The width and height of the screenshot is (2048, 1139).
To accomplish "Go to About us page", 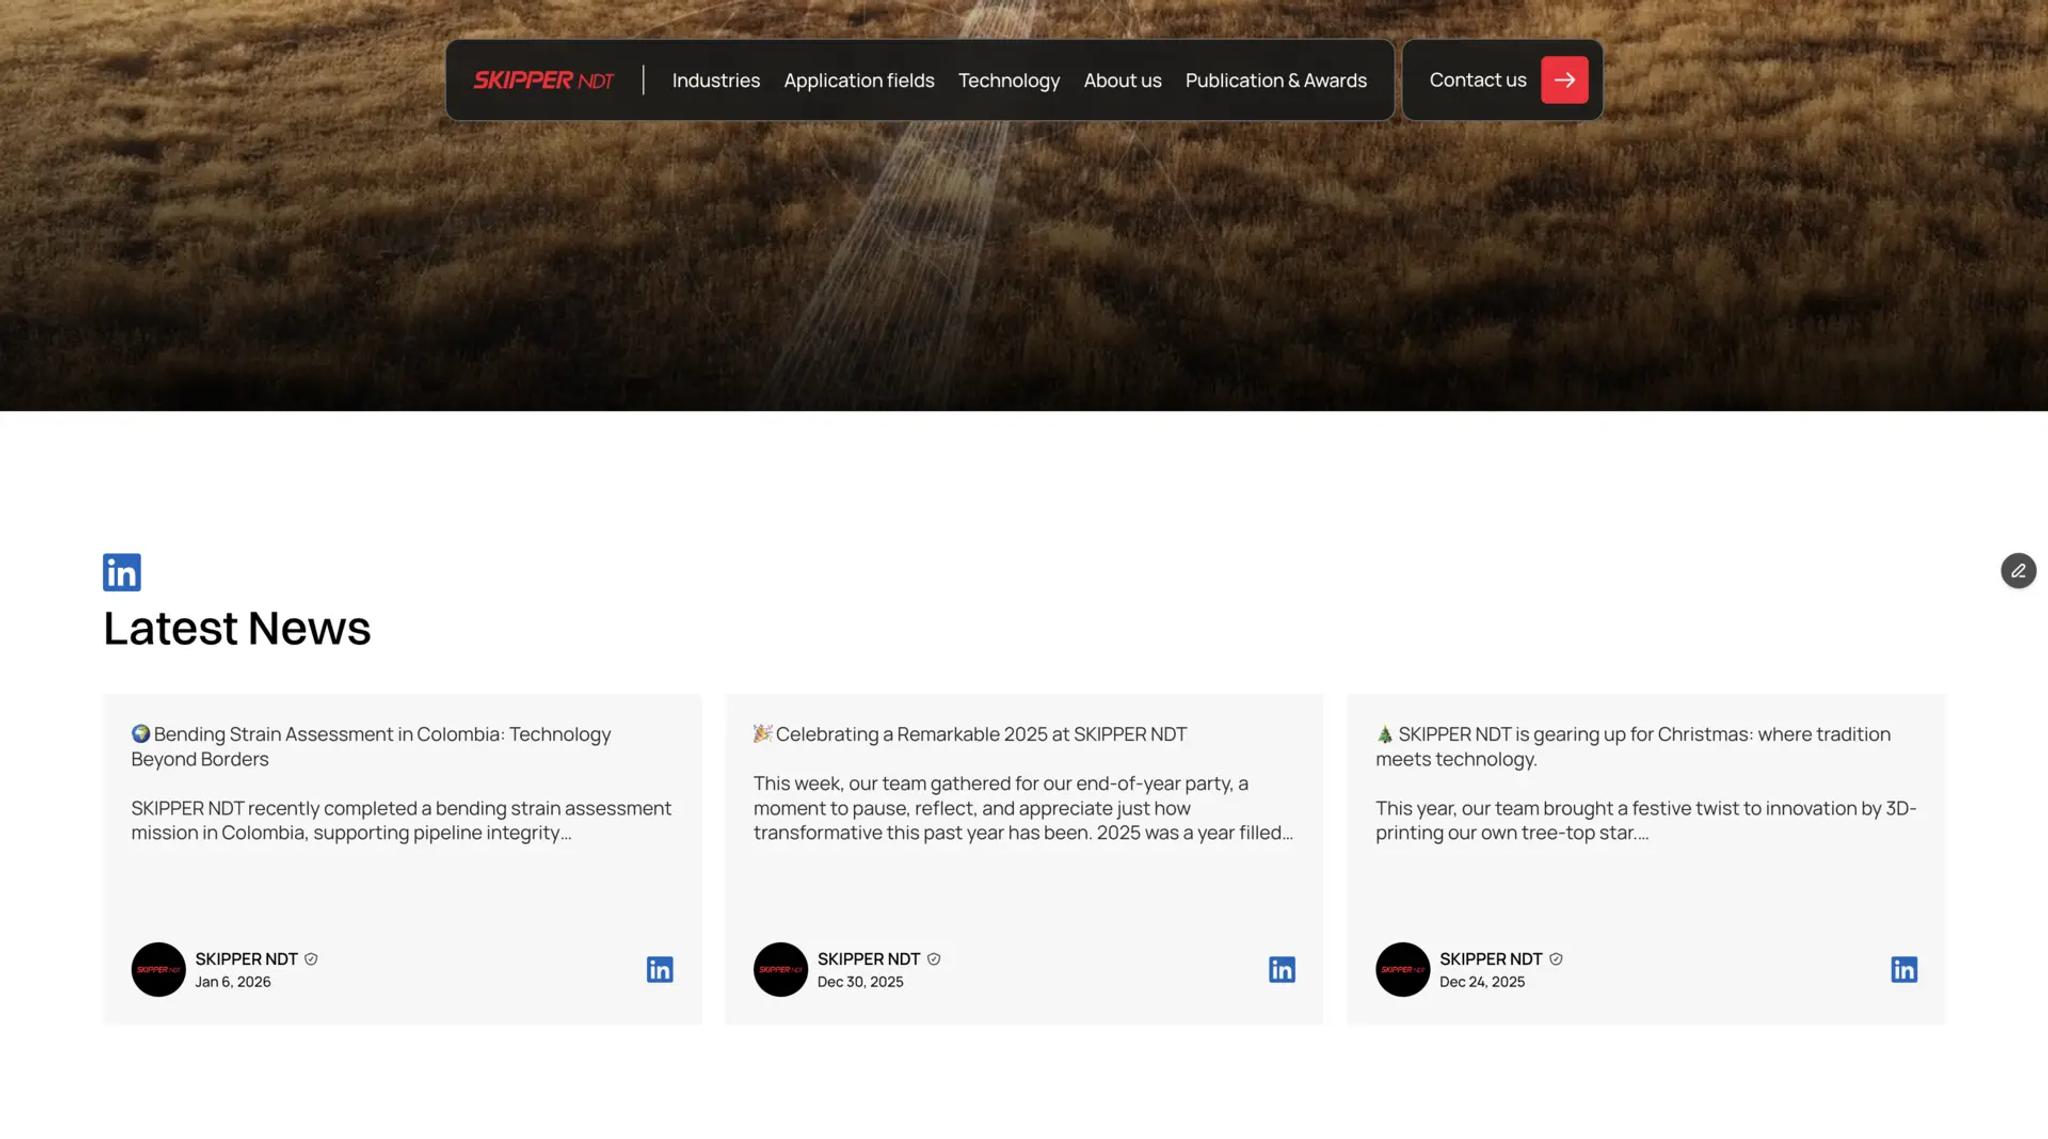I will (x=1122, y=80).
